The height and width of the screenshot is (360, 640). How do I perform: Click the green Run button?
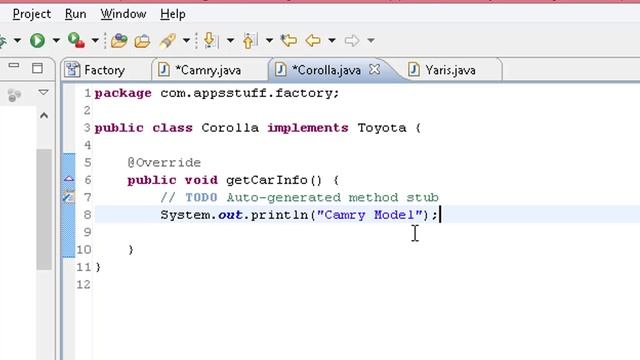[37, 40]
